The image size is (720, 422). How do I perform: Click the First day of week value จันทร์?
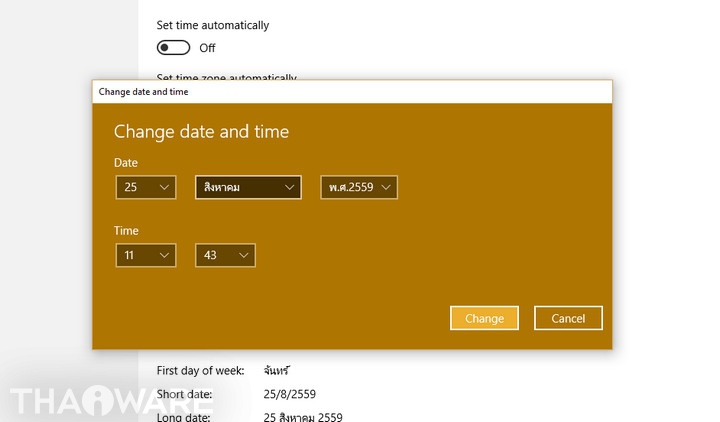[x=276, y=370]
